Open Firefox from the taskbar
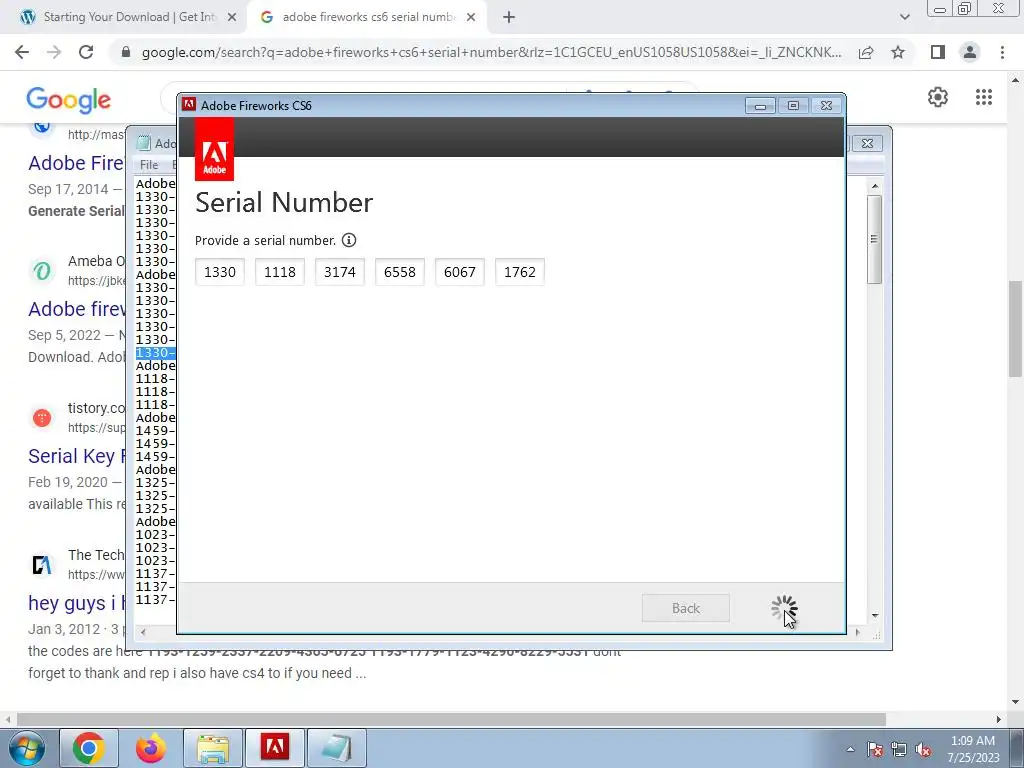 coord(150,748)
